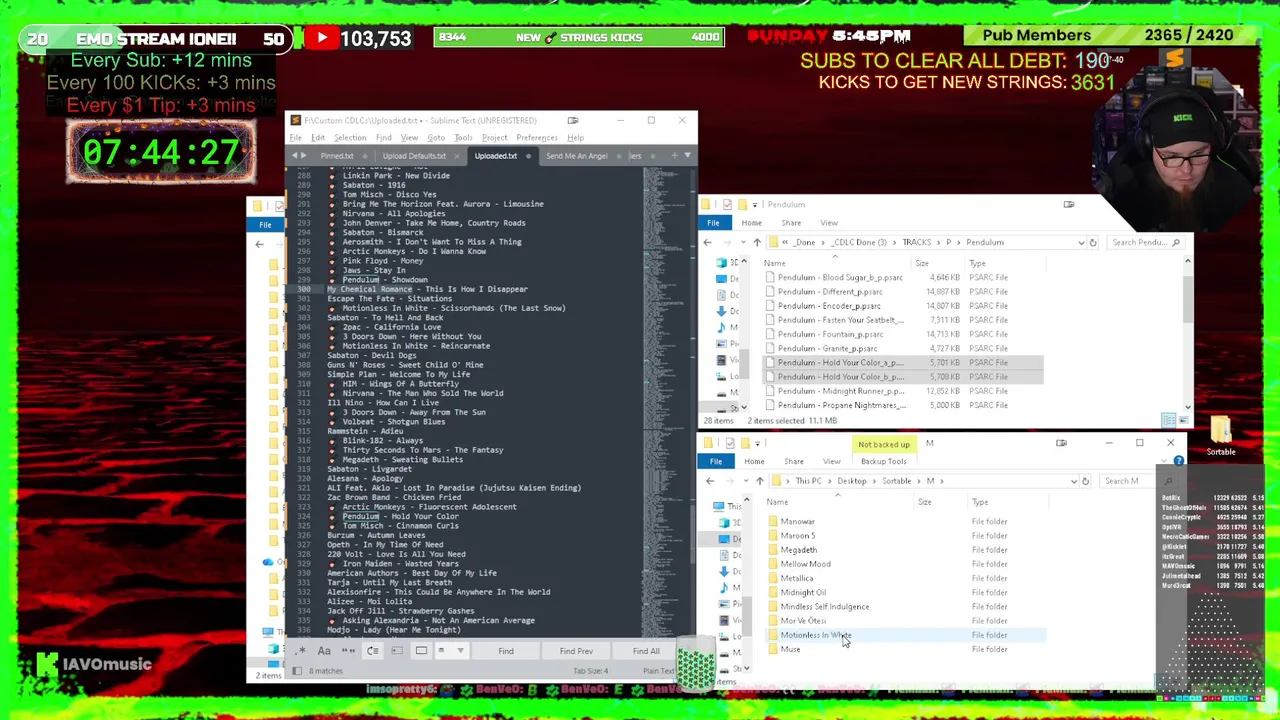
Task: Select Pendulum - Blood Sugar_b_p.psarc file
Action: [x=840, y=277]
